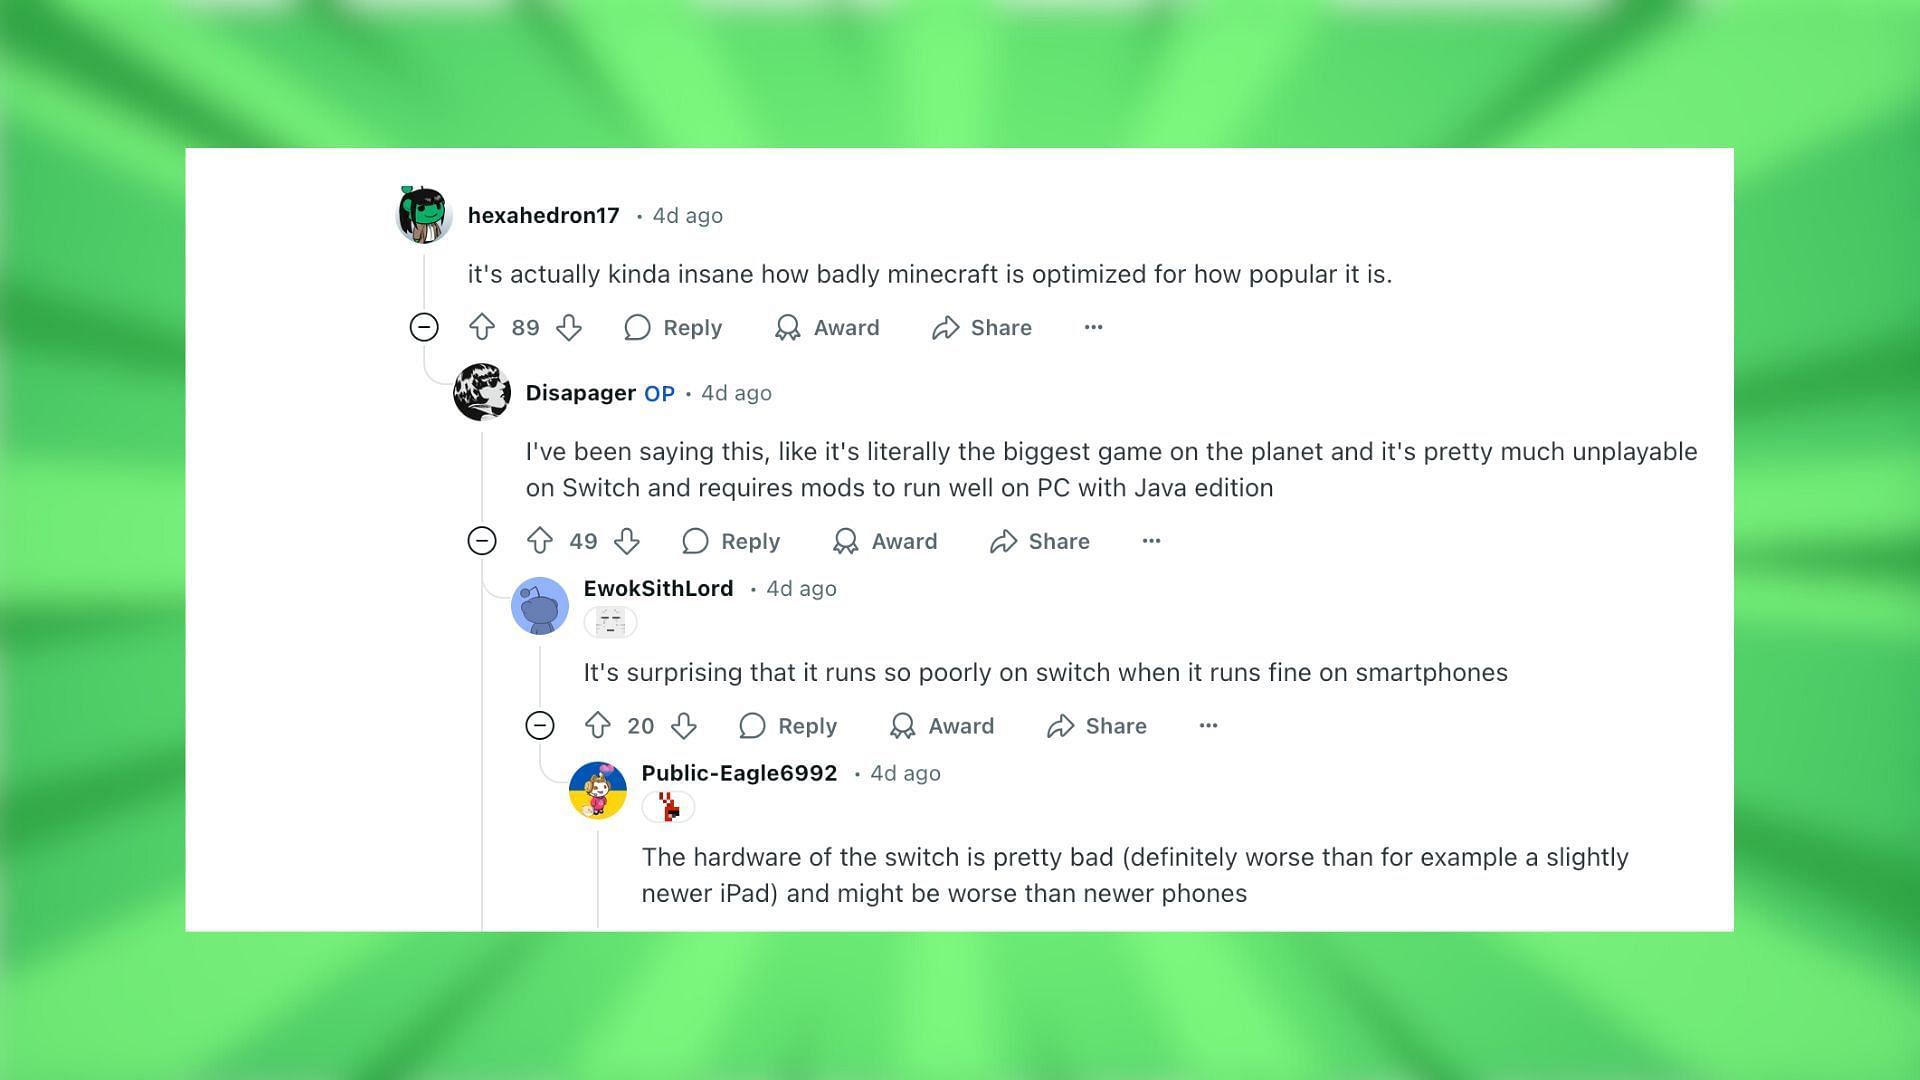The width and height of the screenshot is (1920, 1080).
Task: Click hexahedron17's profile avatar
Action: coord(422,215)
